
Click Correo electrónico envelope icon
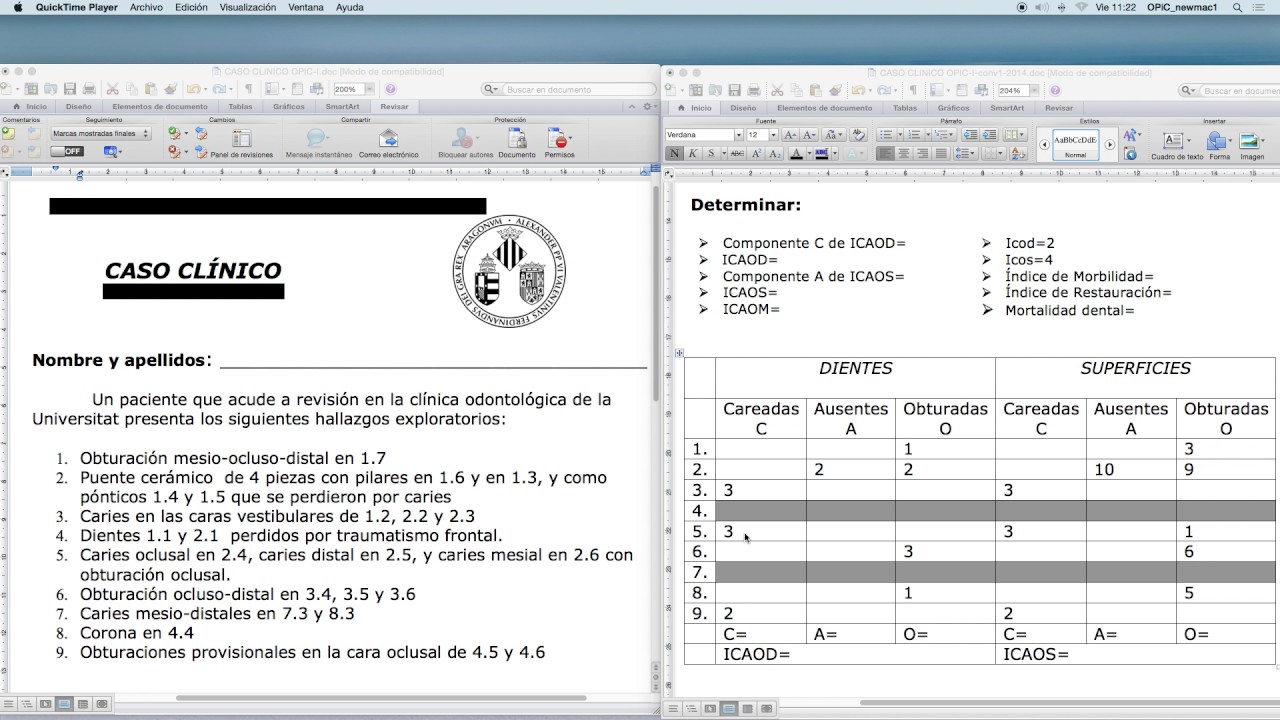389,137
